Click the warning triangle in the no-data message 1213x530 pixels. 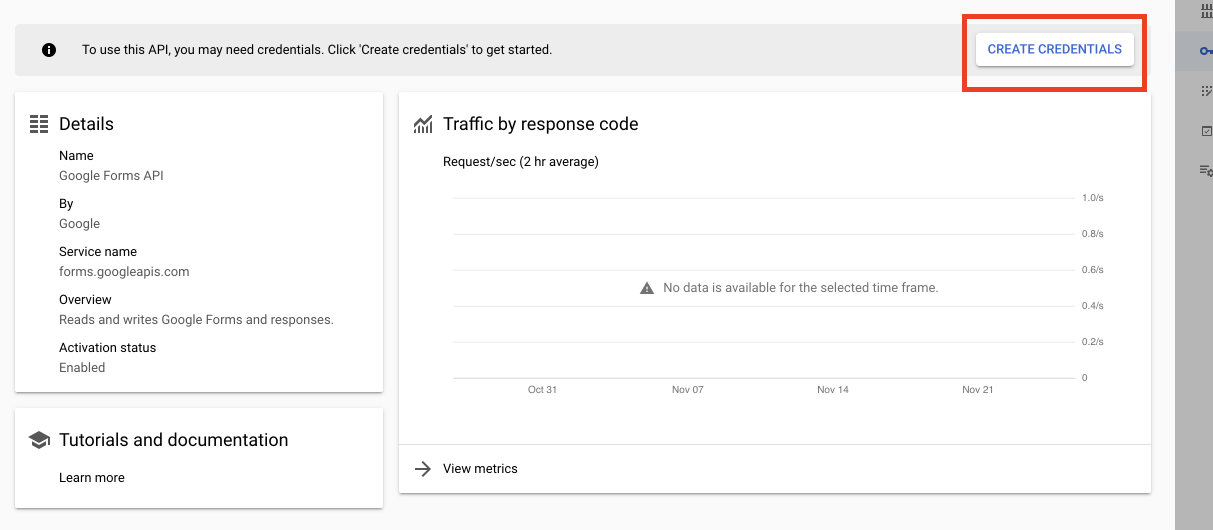click(647, 288)
